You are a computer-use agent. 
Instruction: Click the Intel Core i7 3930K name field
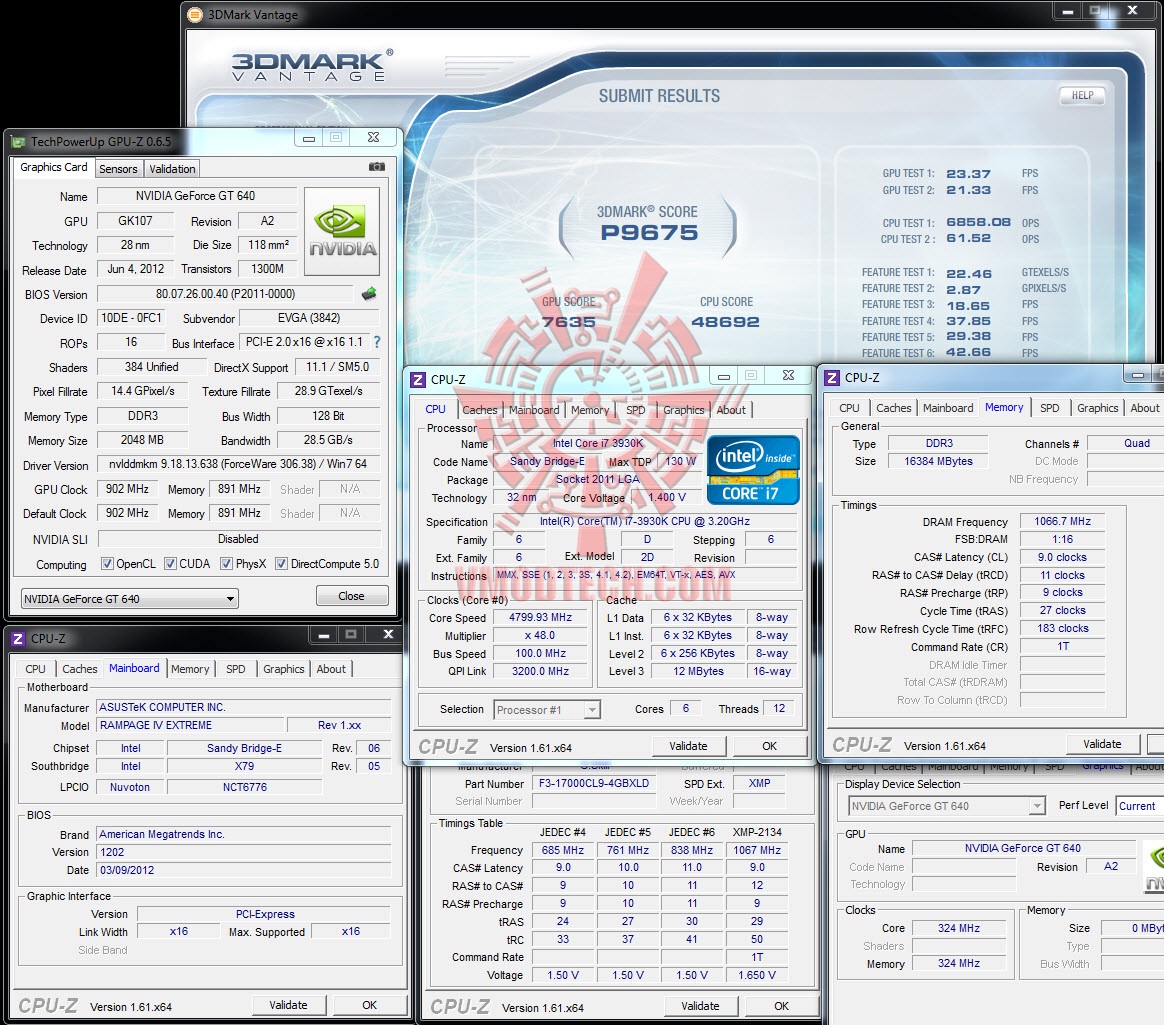pos(598,443)
